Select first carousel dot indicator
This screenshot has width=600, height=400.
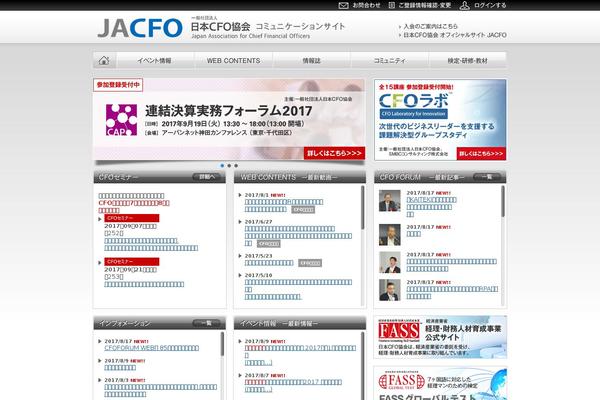[222, 166]
